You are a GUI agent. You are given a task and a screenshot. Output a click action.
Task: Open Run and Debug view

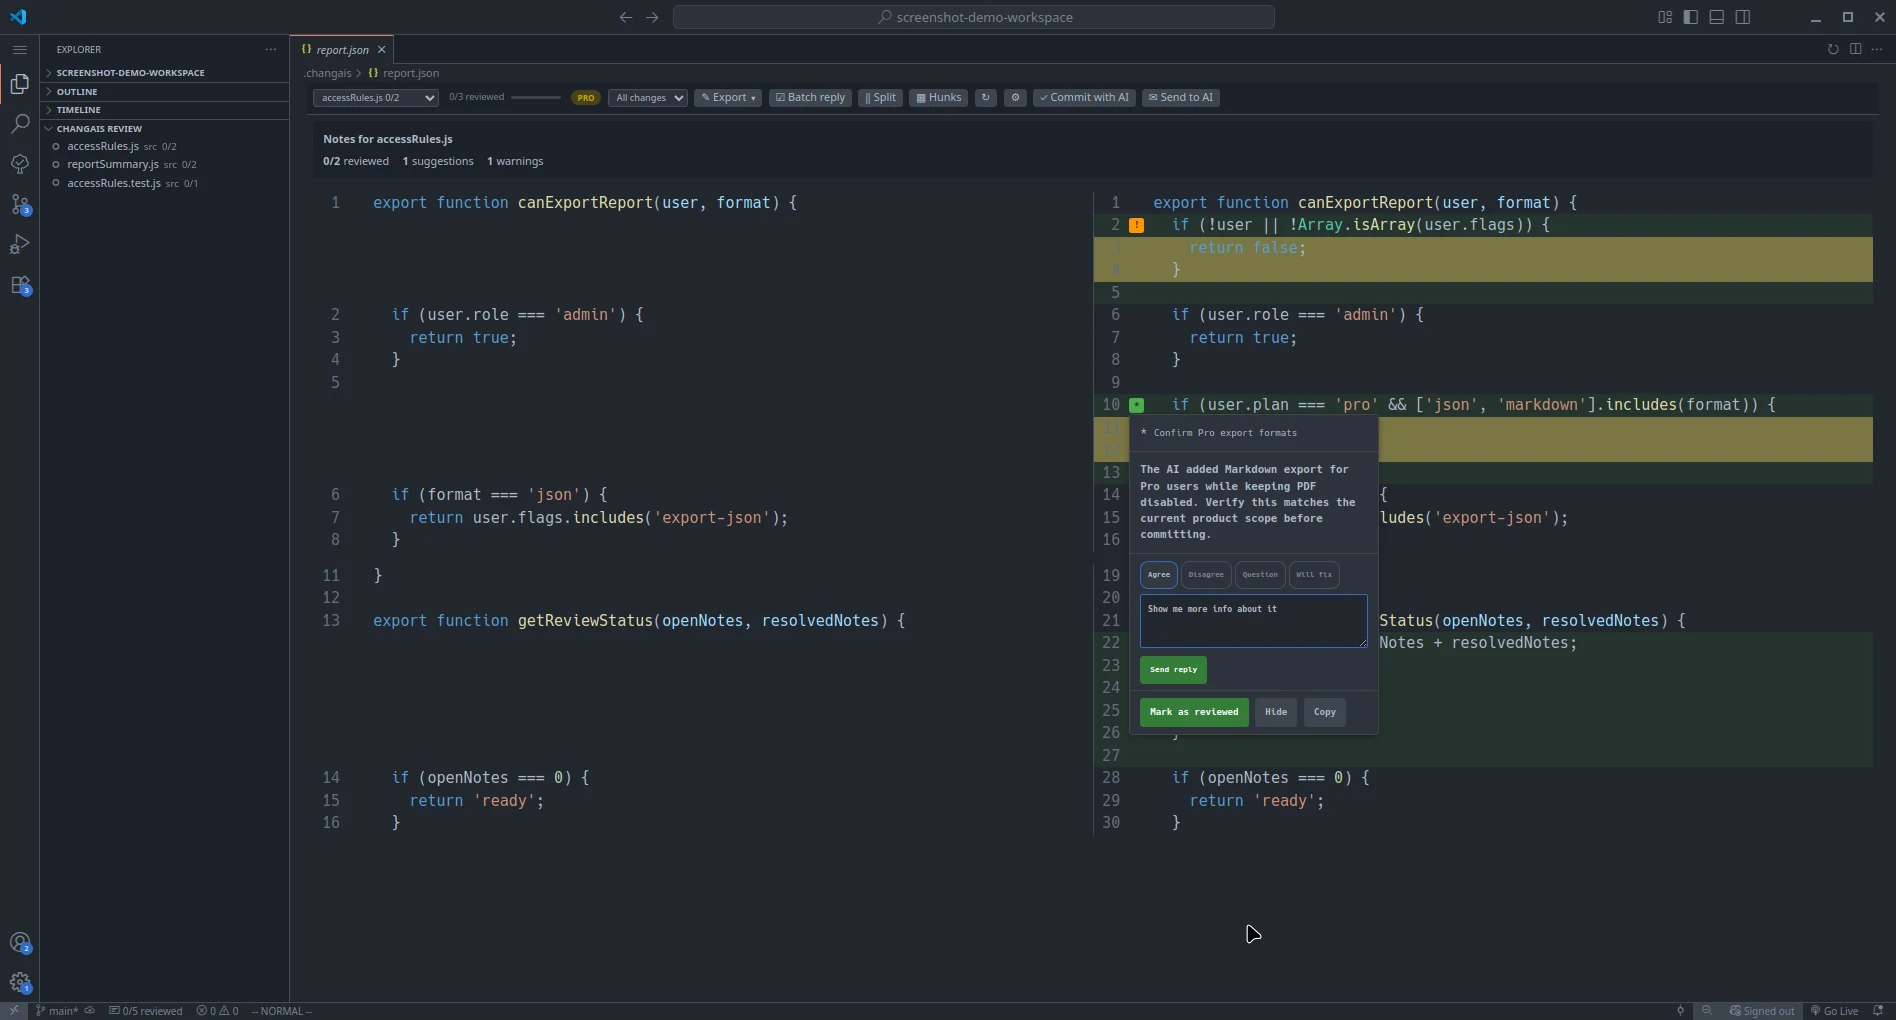[20, 245]
